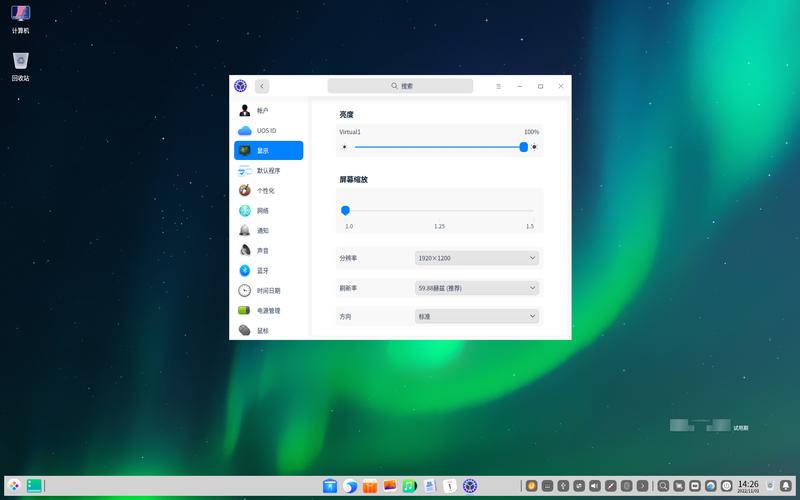Click the 搜索 search field
This screenshot has height=500, width=800.
click(x=400, y=87)
